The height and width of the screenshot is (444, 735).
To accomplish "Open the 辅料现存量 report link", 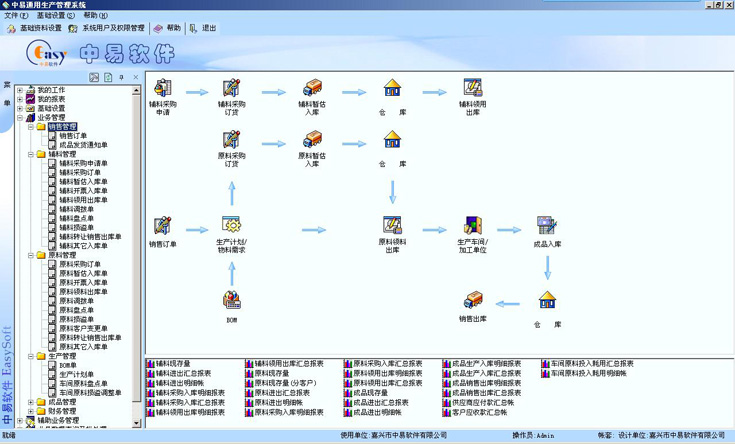I will coord(173,364).
